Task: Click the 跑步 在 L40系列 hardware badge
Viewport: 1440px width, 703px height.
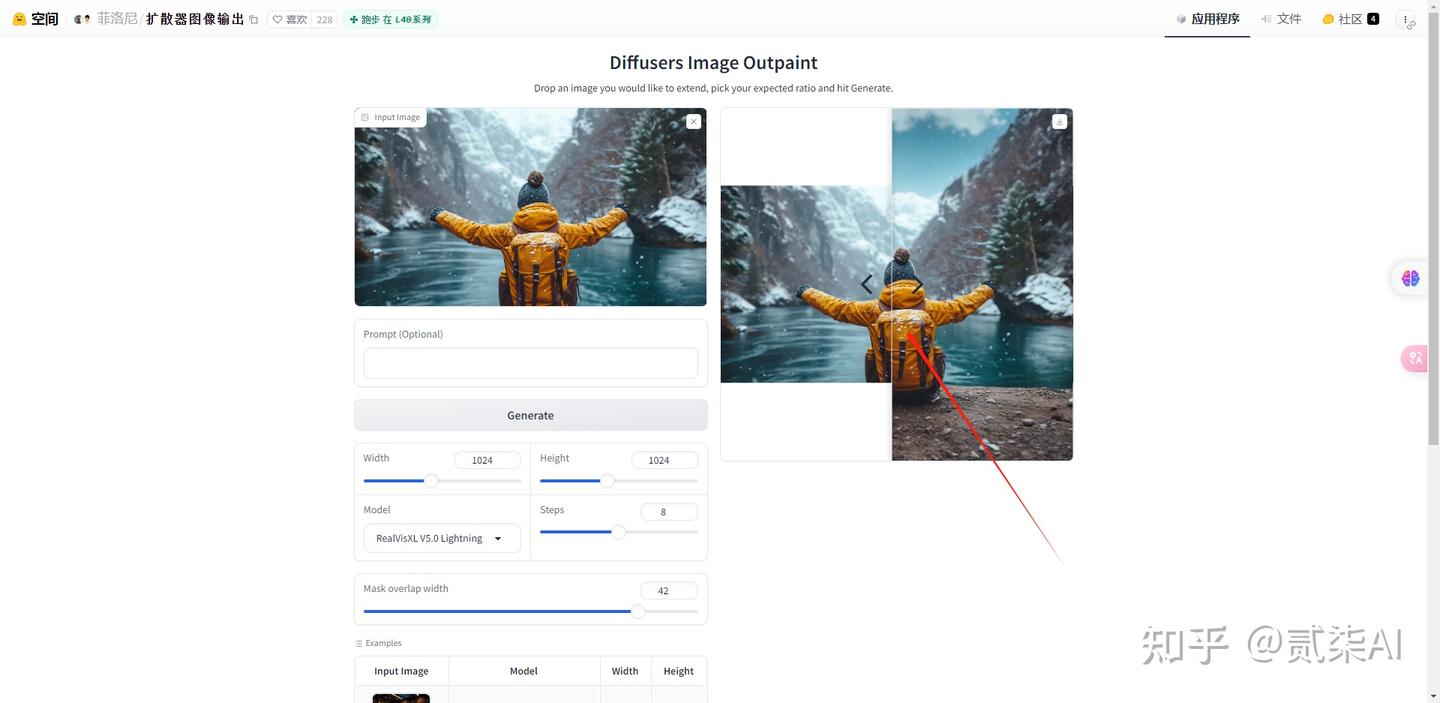Action: point(389,19)
